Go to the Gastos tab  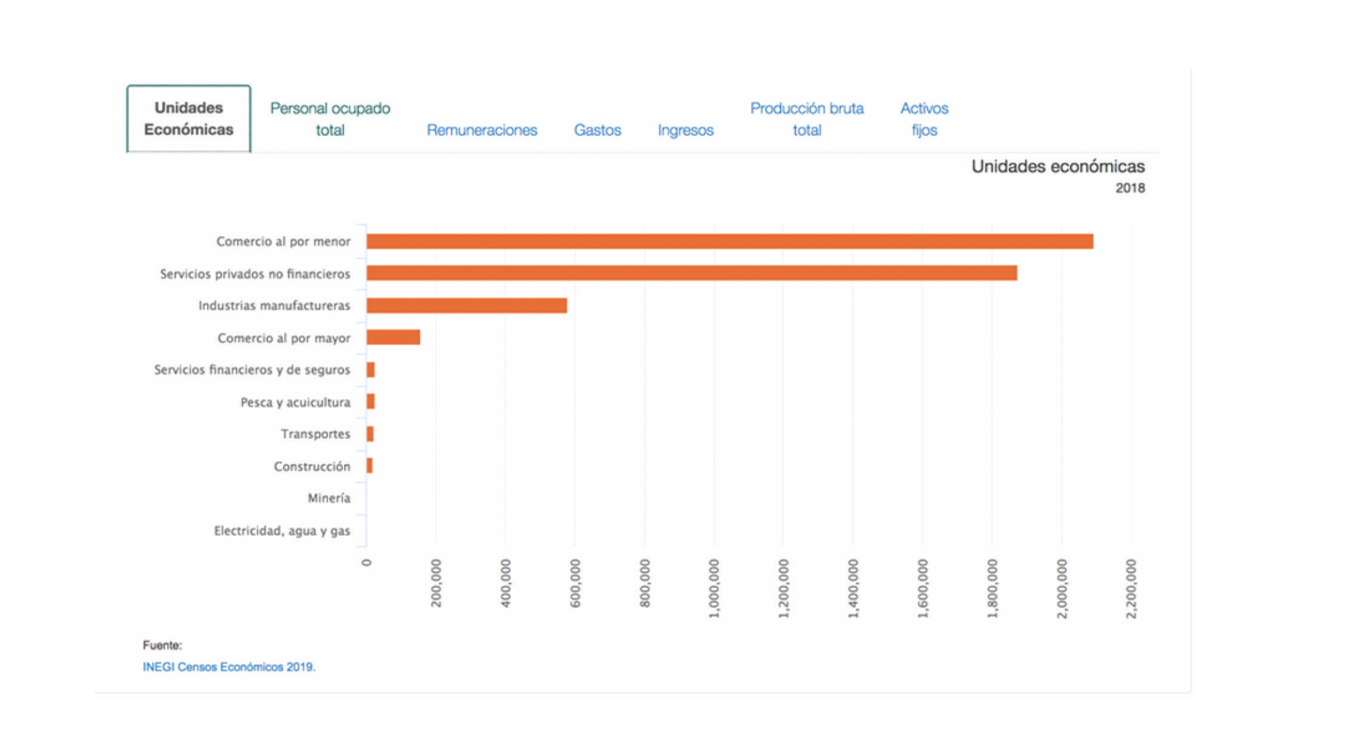click(597, 130)
